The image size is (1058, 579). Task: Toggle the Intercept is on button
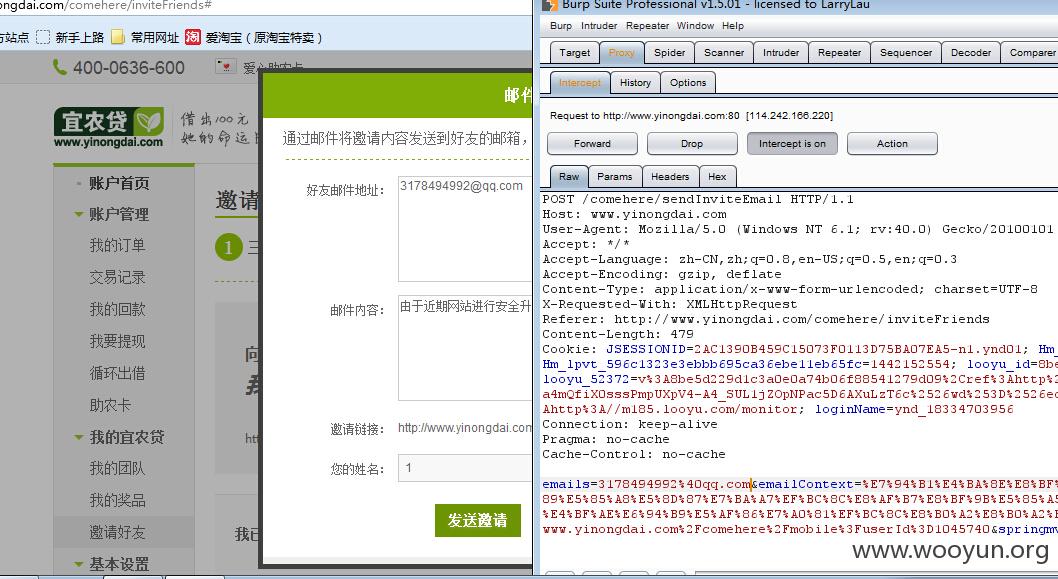tap(792, 144)
